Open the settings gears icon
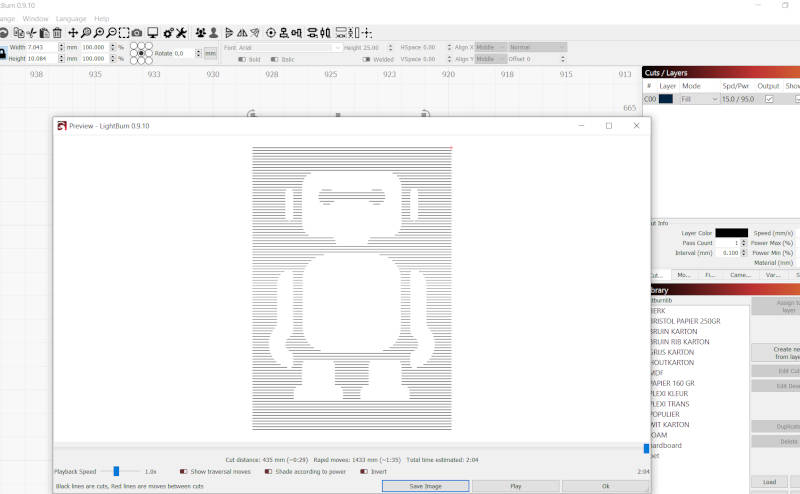This screenshot has width=800, height=494. pyautogui.click(x=168, y=33)
